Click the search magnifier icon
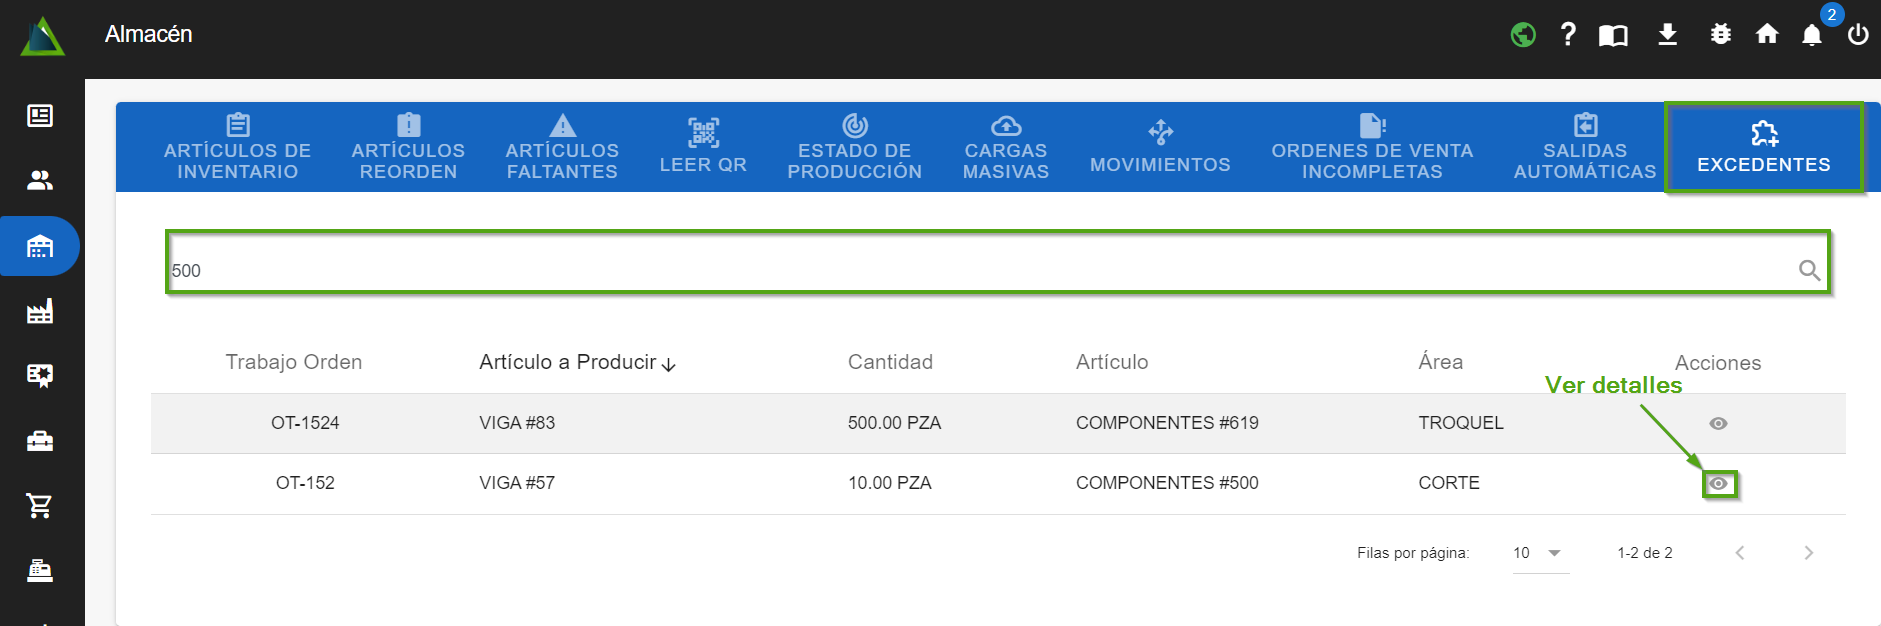This screenshot has height=626, width=1881. pyautogui.click(x=1808, y=270)
